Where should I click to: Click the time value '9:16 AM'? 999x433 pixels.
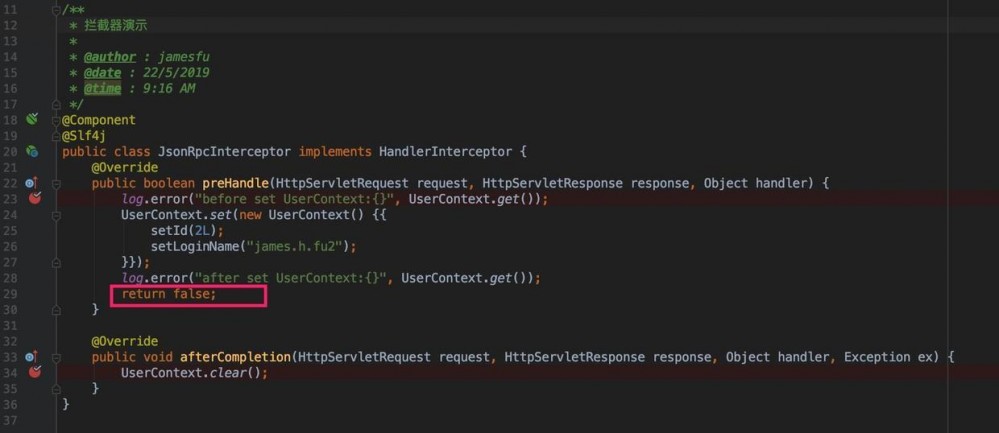tap(169, 89)
